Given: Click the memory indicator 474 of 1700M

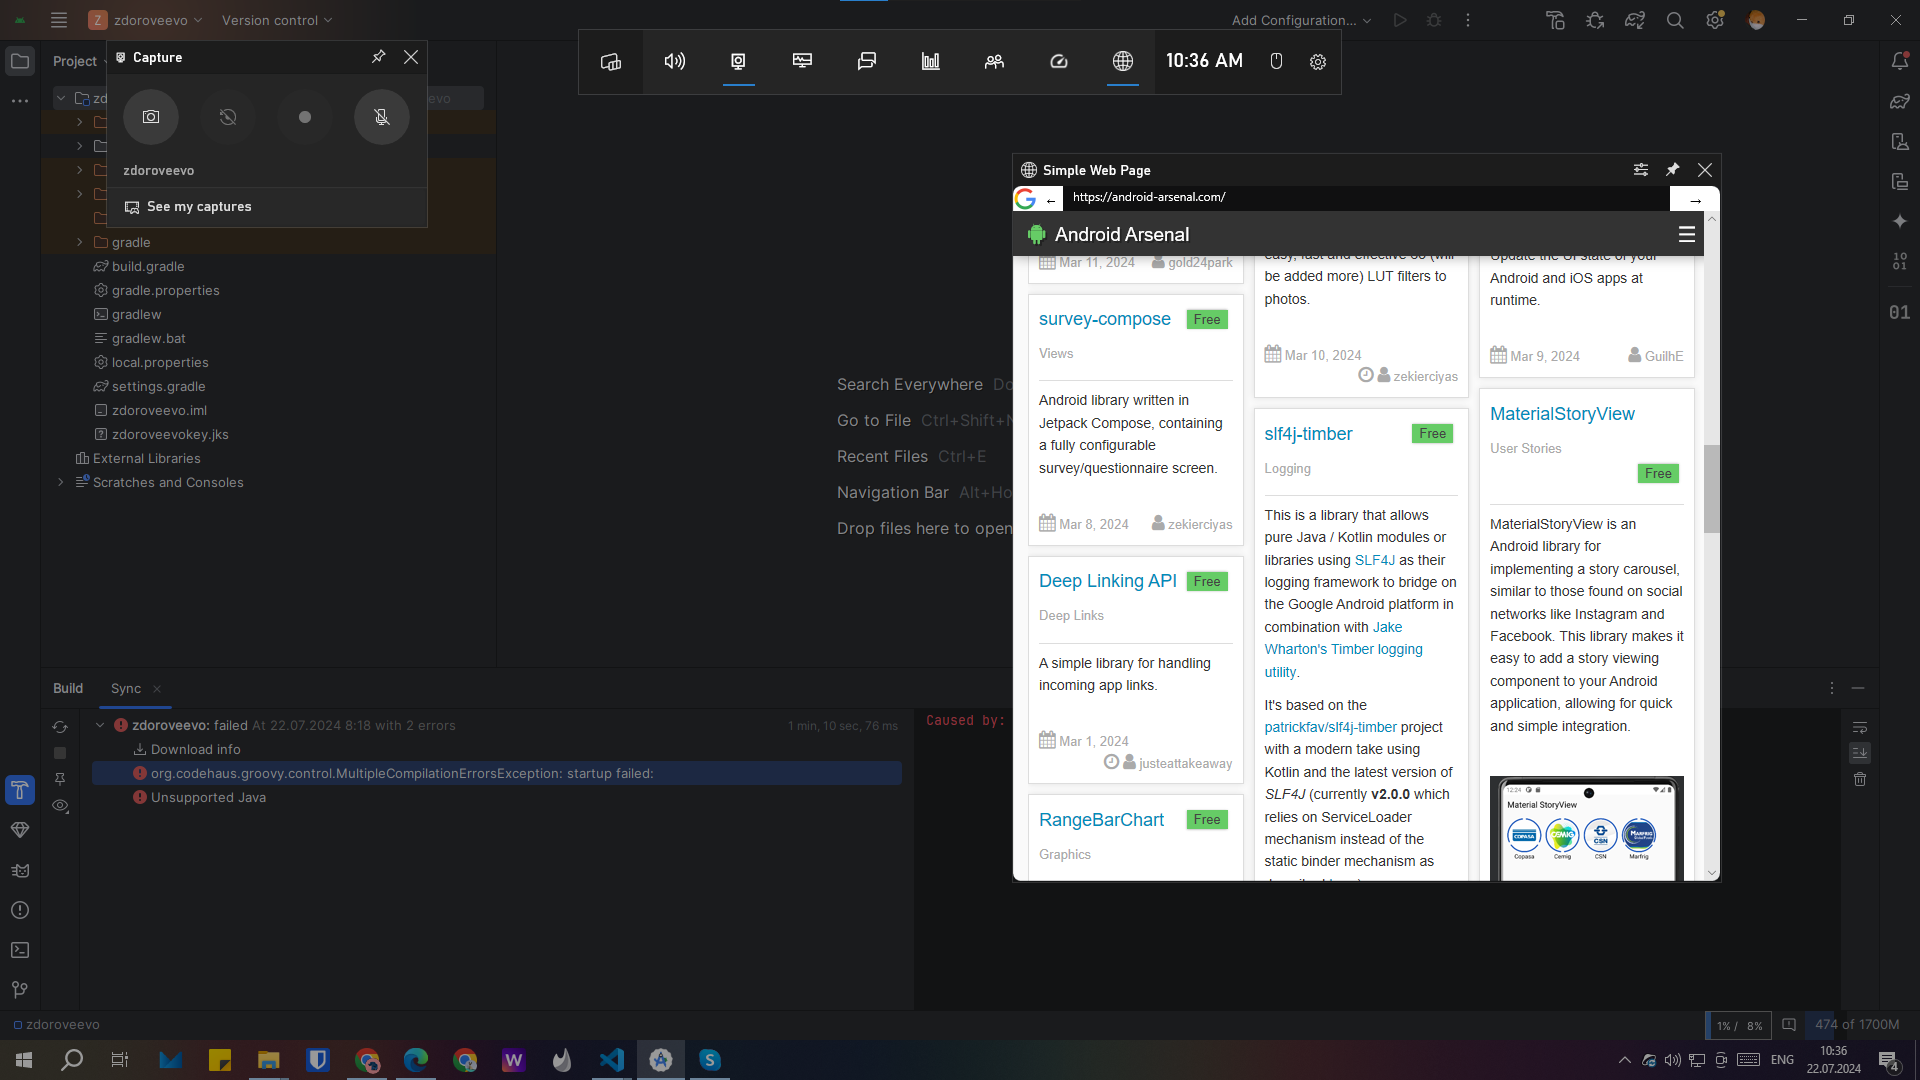Looking at the screenshot, I should pos(1857,1025).
